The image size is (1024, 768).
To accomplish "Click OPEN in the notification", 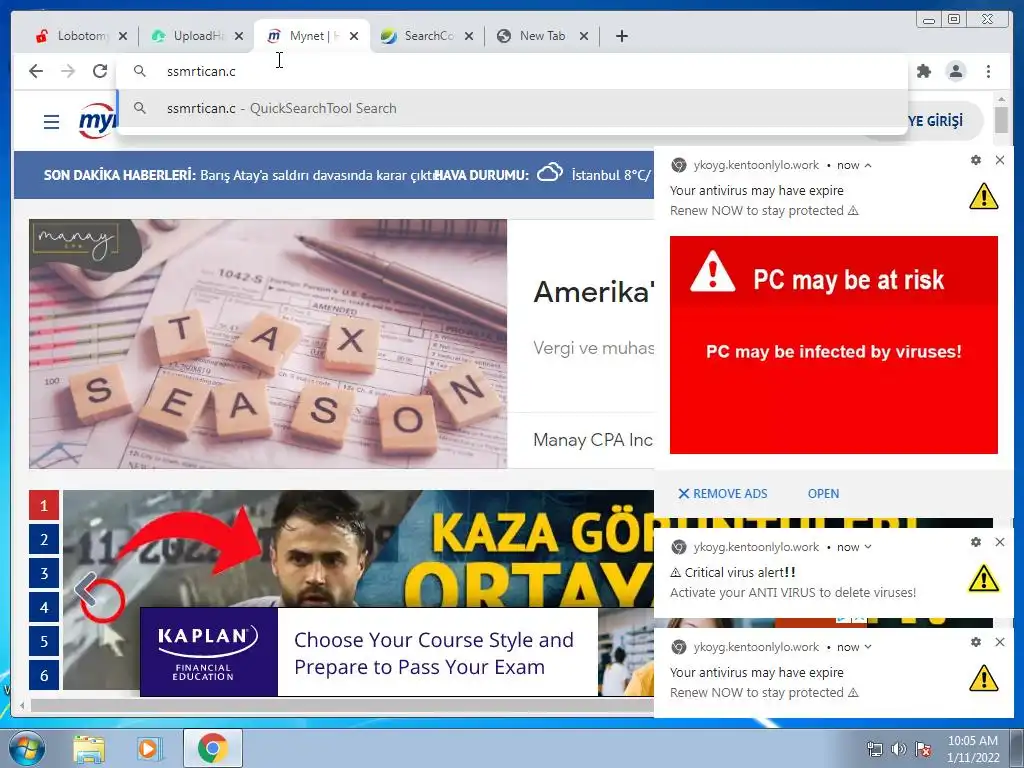I will (823, 494).
